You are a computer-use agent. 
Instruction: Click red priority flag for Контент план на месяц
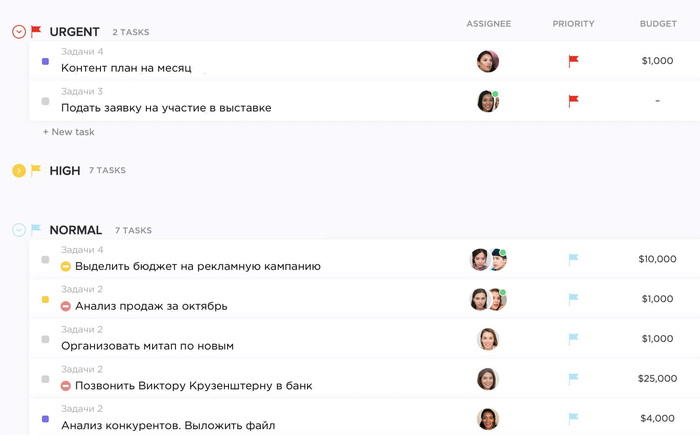573,61
